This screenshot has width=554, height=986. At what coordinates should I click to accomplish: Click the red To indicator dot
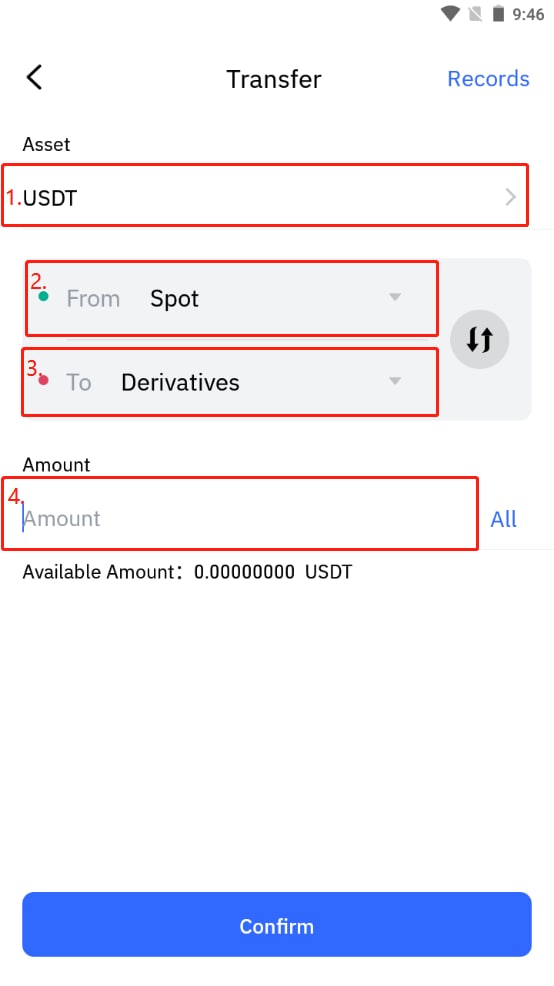coord(43,380)
